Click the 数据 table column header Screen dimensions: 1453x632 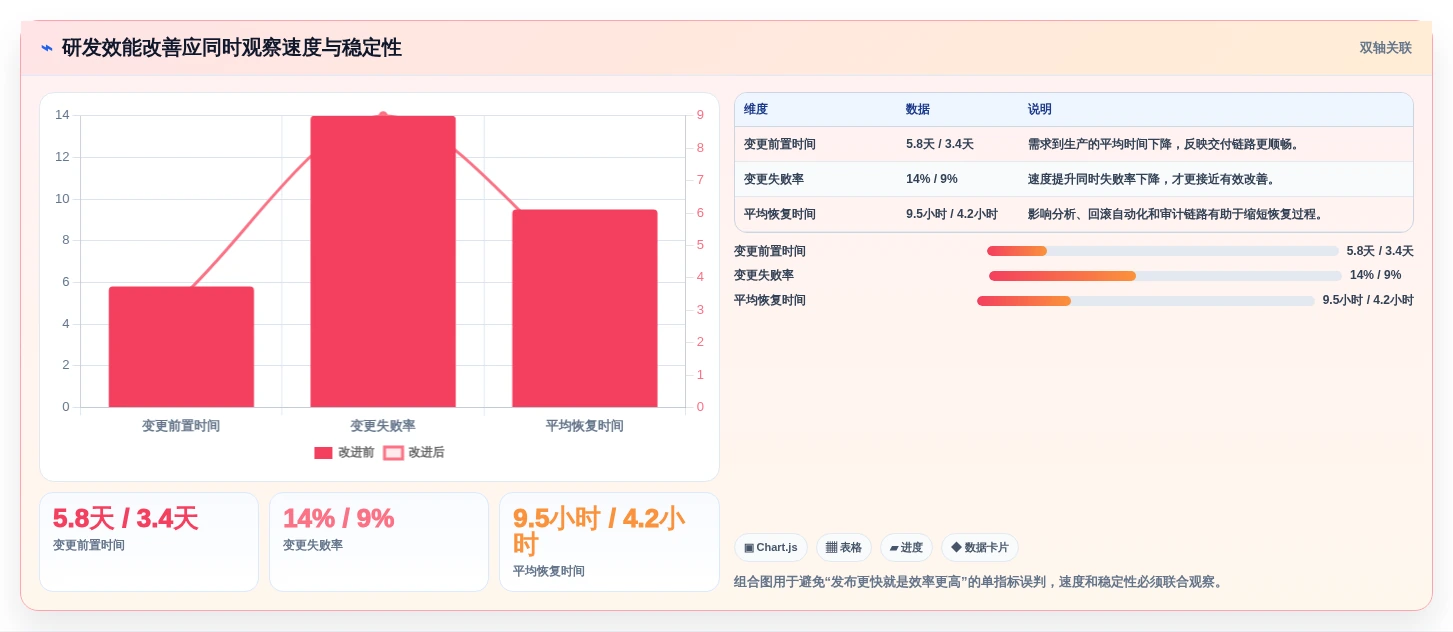point(918,110)
